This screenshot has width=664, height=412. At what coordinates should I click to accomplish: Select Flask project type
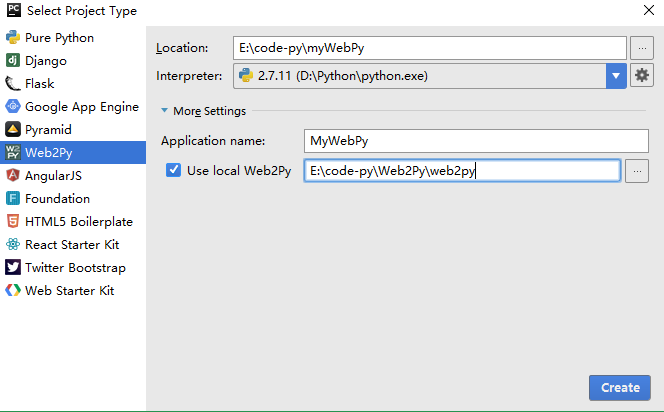pyautogui.click(x=73, y=83)
